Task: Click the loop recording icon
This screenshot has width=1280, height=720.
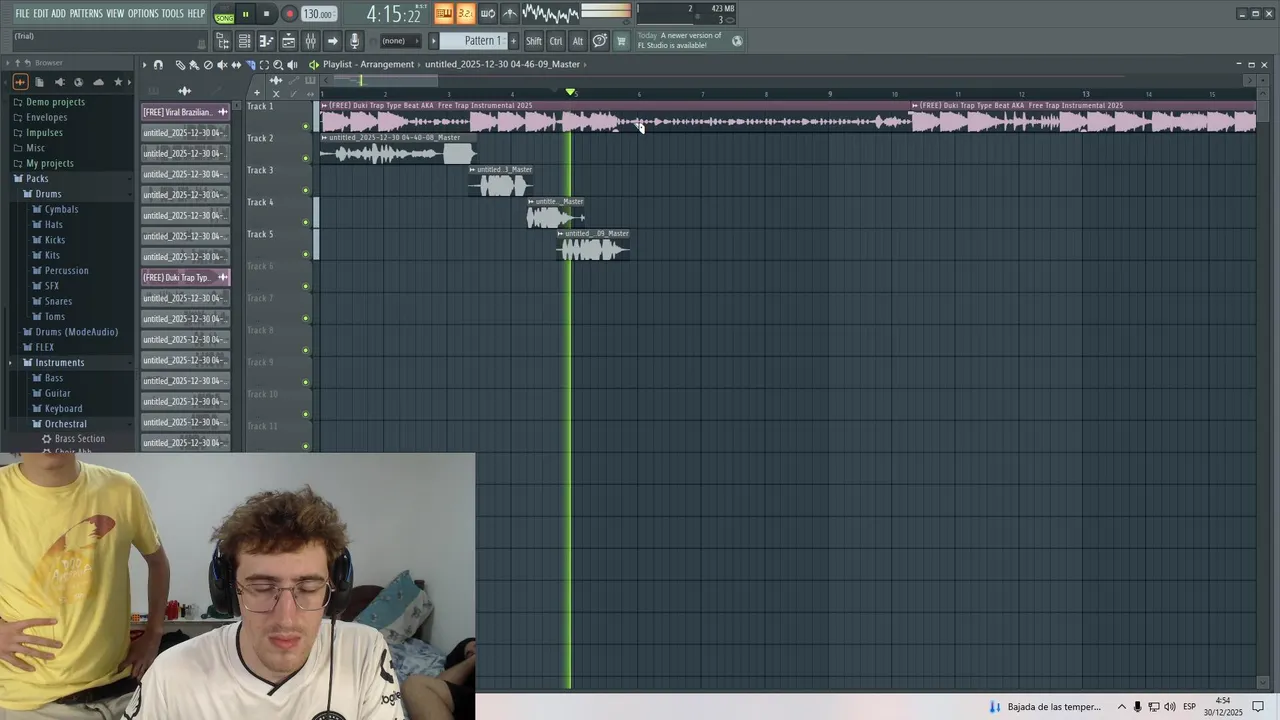Action: click(487, 13)
